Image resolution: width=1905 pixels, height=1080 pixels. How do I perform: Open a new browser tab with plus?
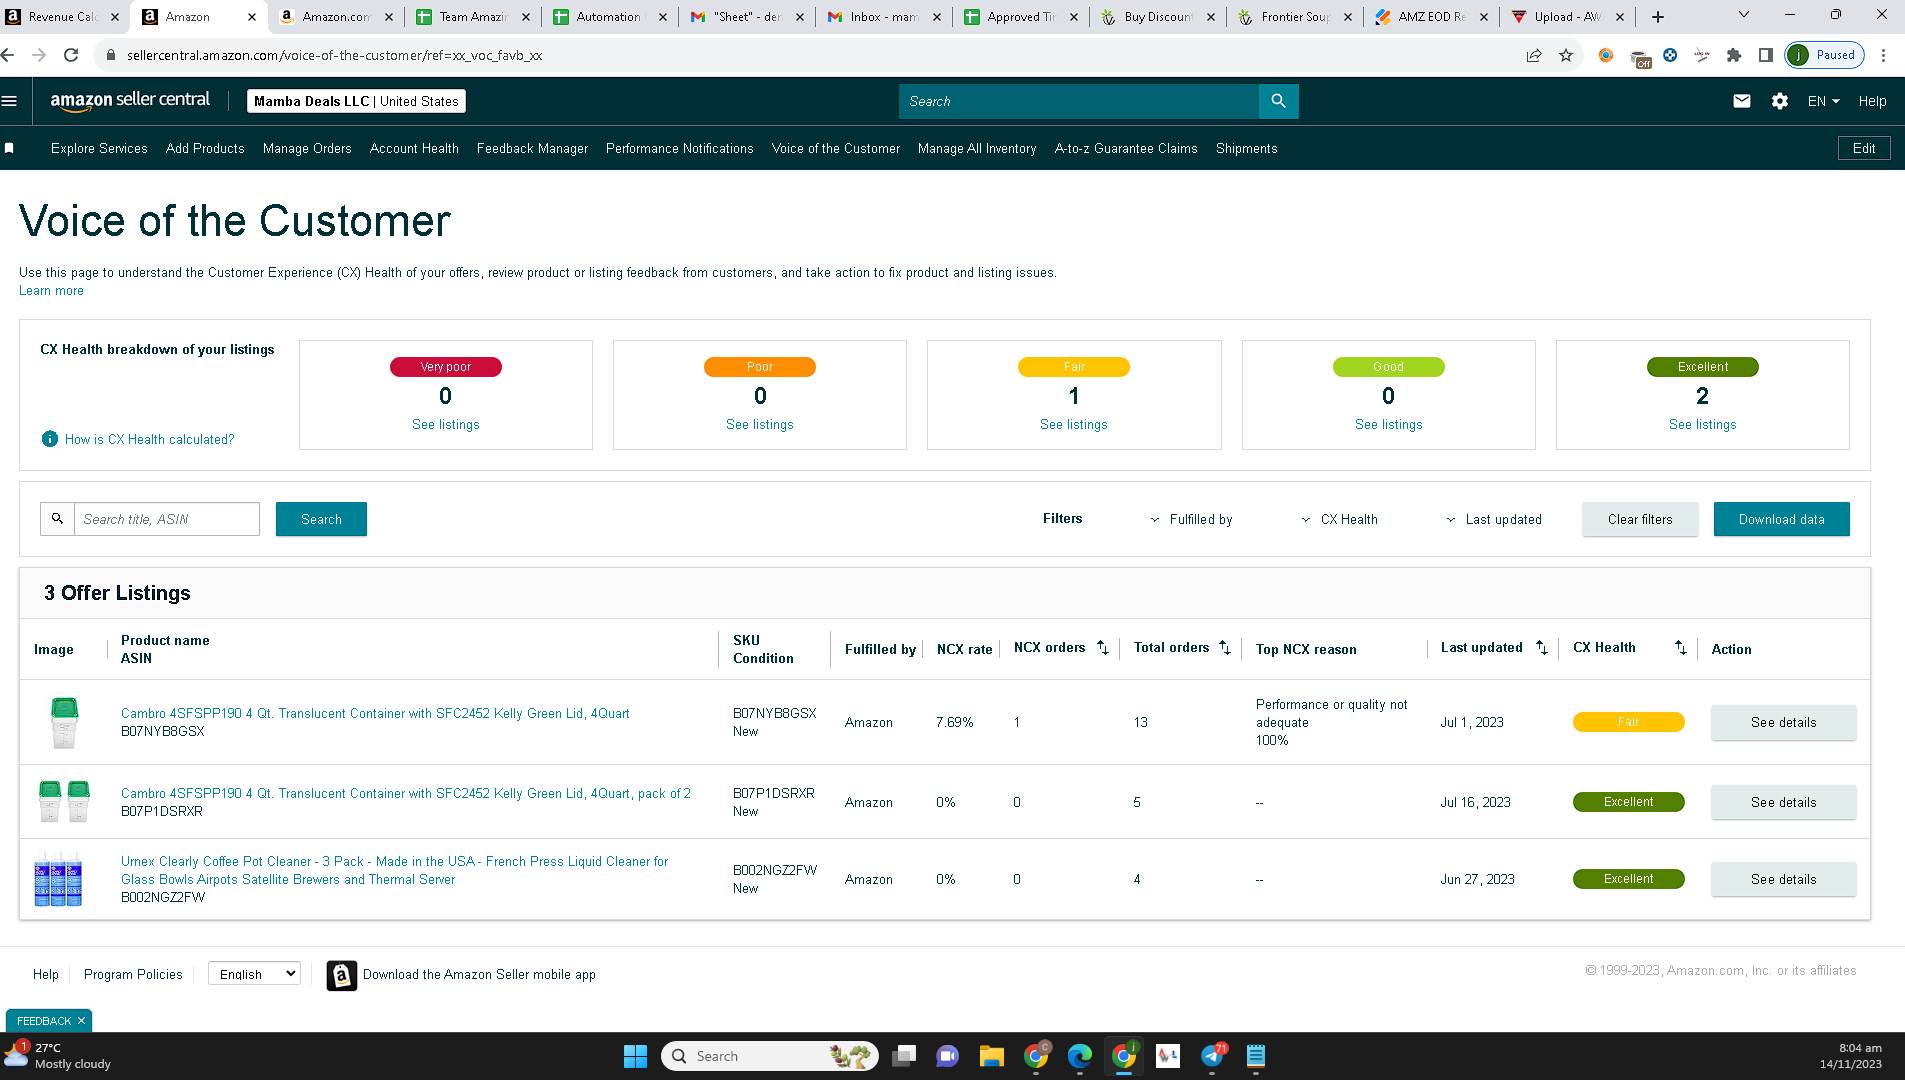click(x=1658, y=16)
